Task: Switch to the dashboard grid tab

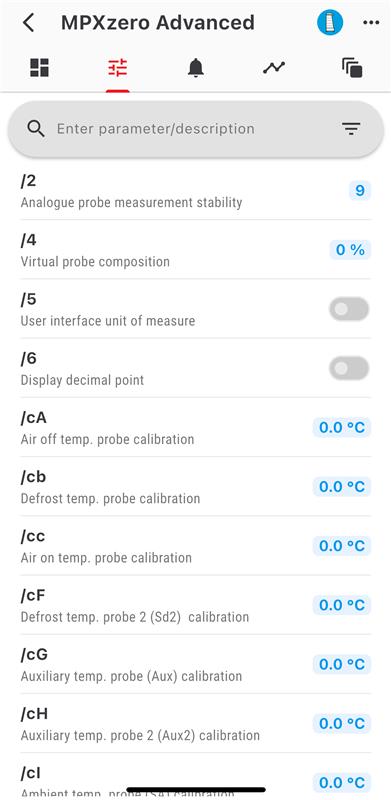Action: click(39, 67)
